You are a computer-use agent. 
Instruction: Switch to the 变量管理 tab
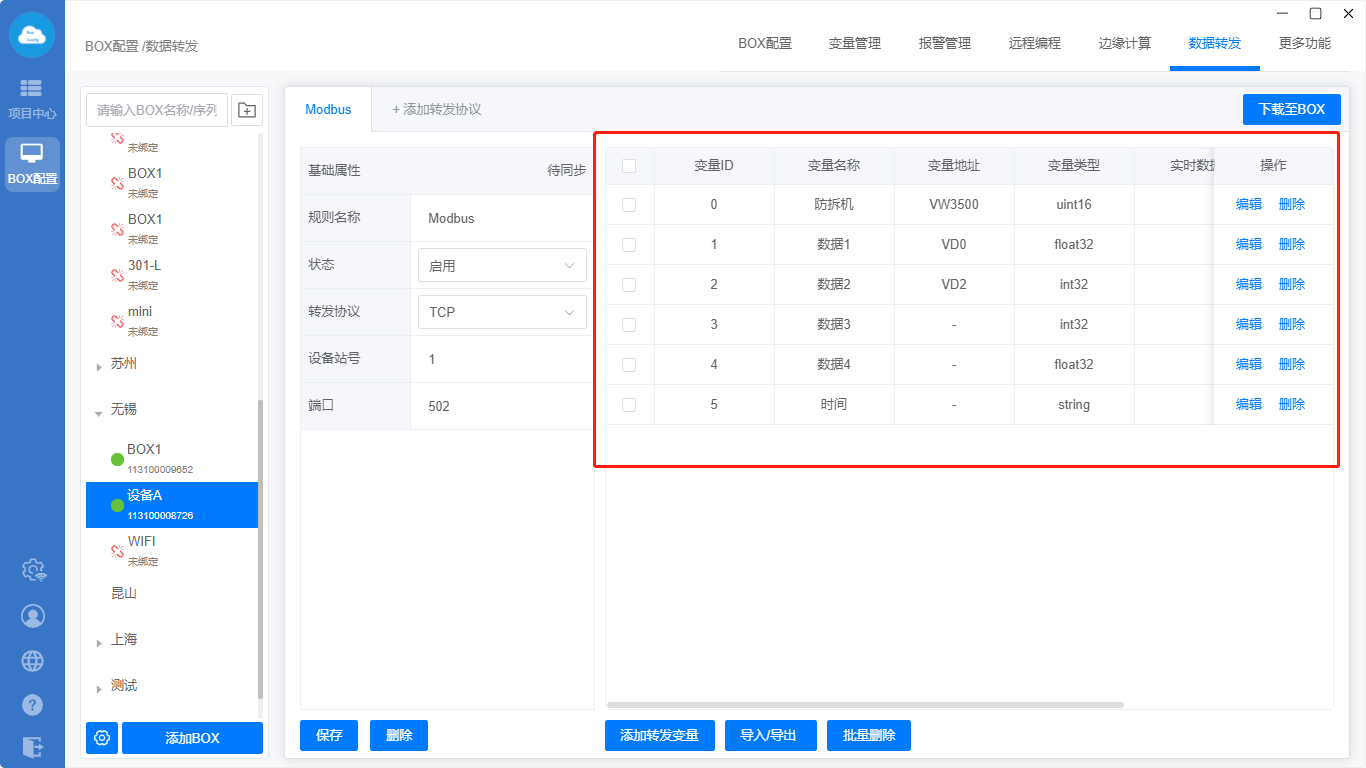(x=854, y=43)
